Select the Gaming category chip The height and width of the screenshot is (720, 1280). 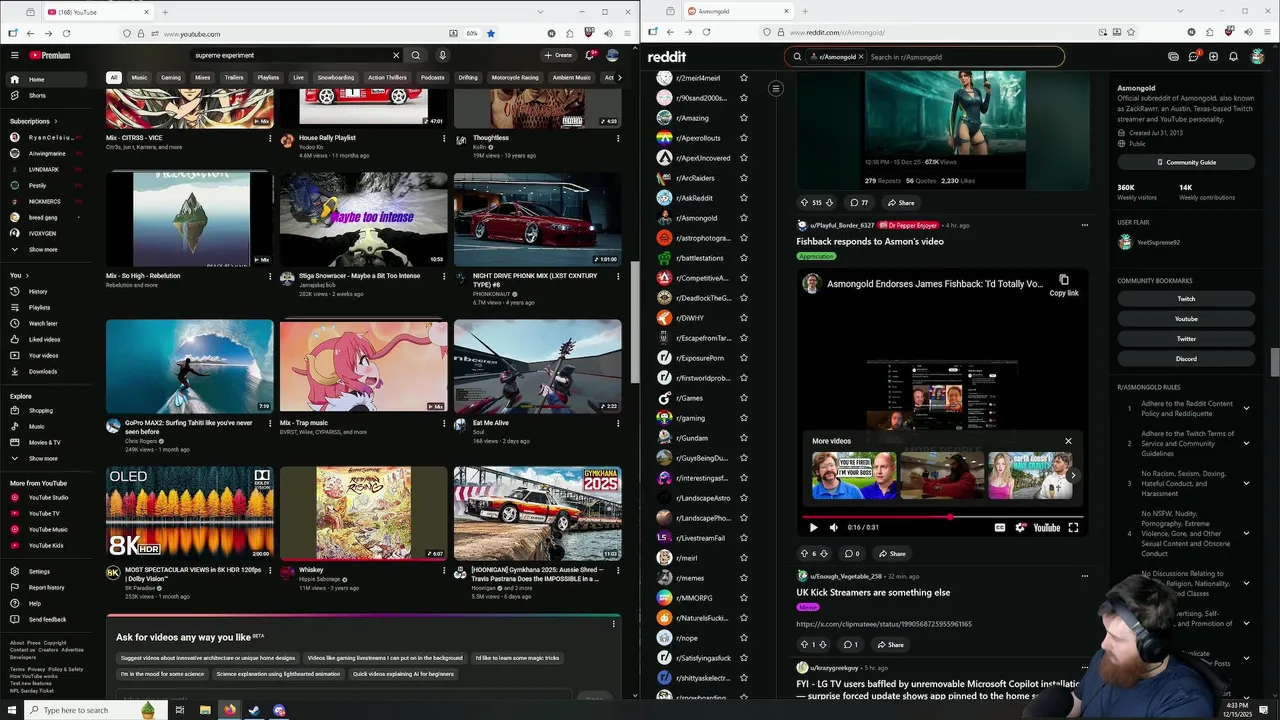coord(171,77)
